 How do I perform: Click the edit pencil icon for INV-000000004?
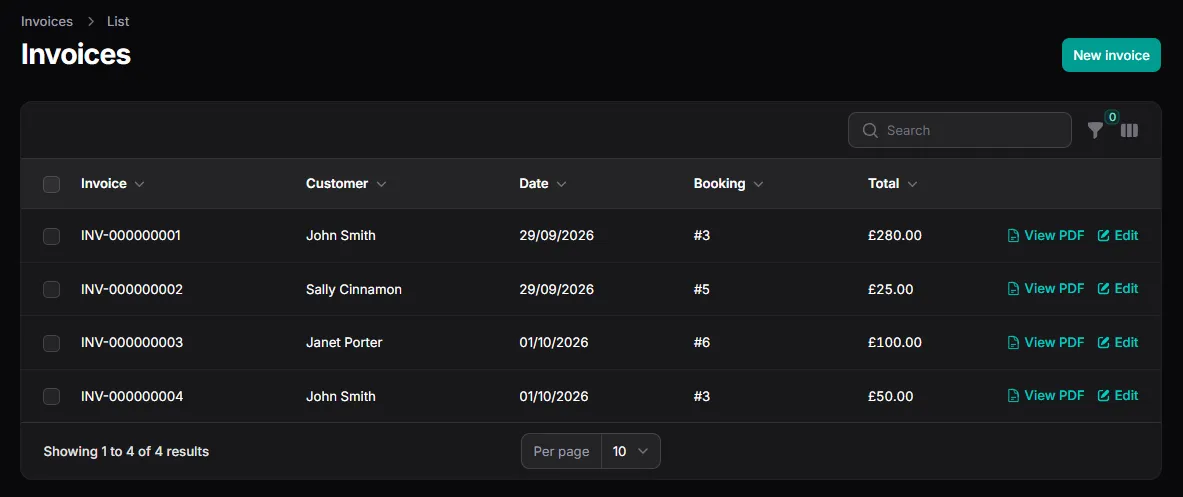click(x=1104, y=396)
